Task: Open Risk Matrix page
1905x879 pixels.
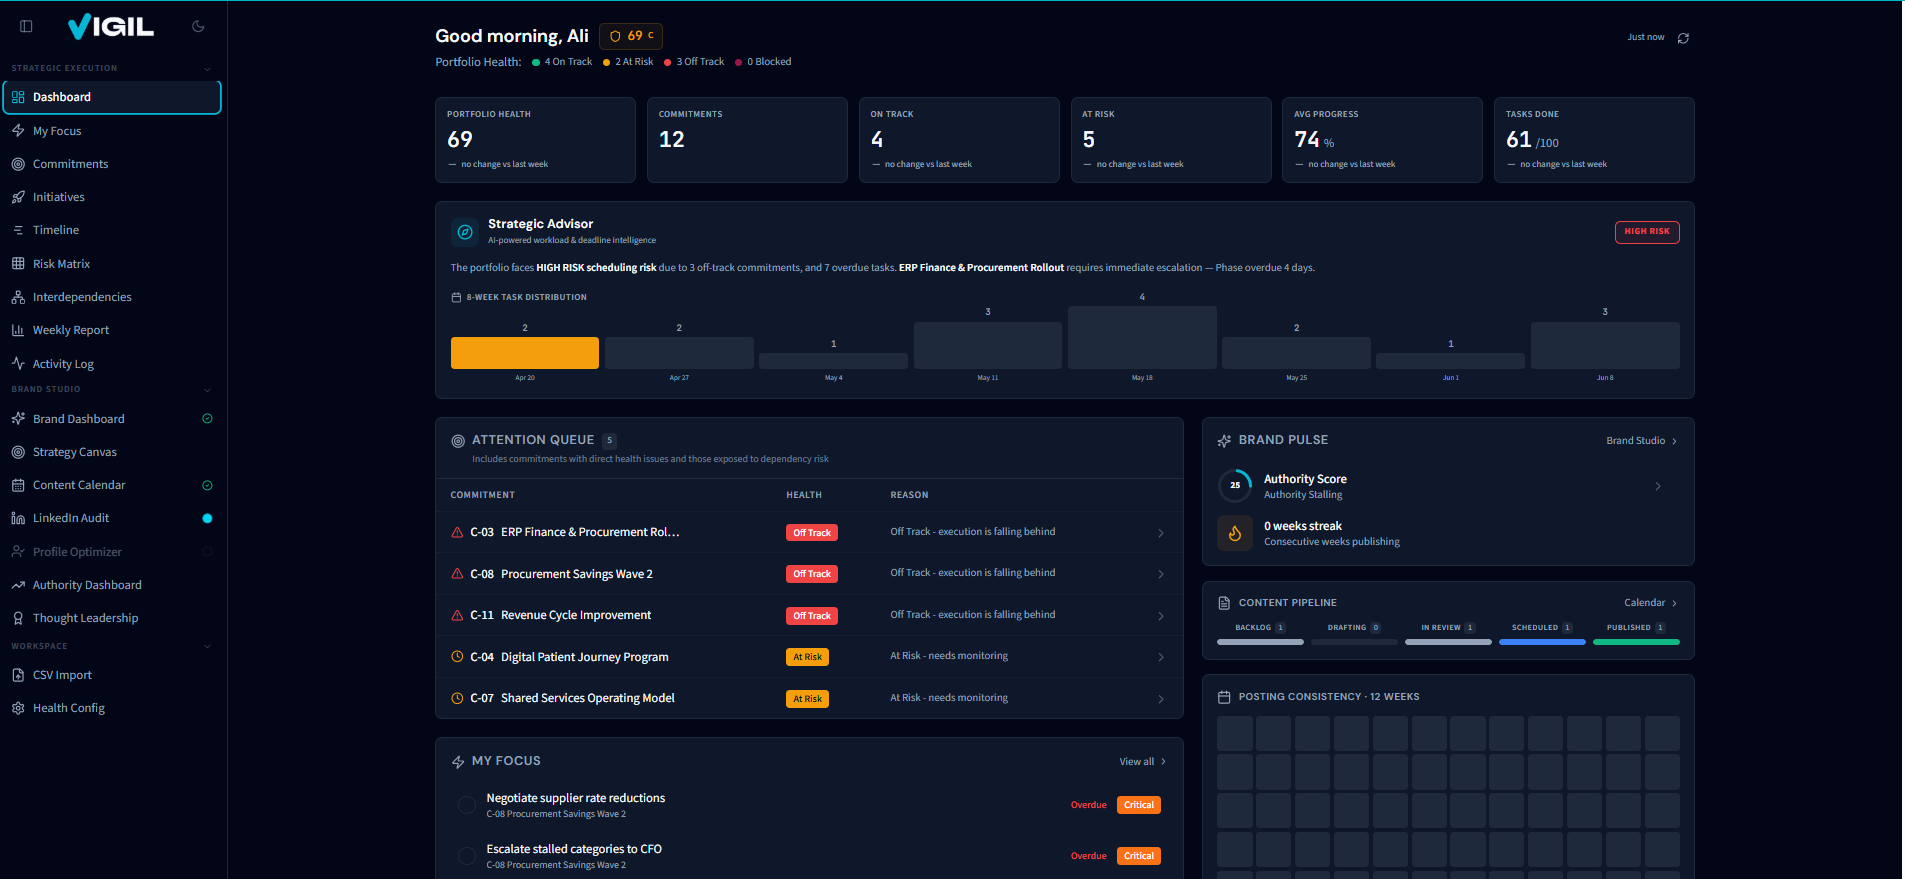Action: pyautogui.click(x=112, y=264)
